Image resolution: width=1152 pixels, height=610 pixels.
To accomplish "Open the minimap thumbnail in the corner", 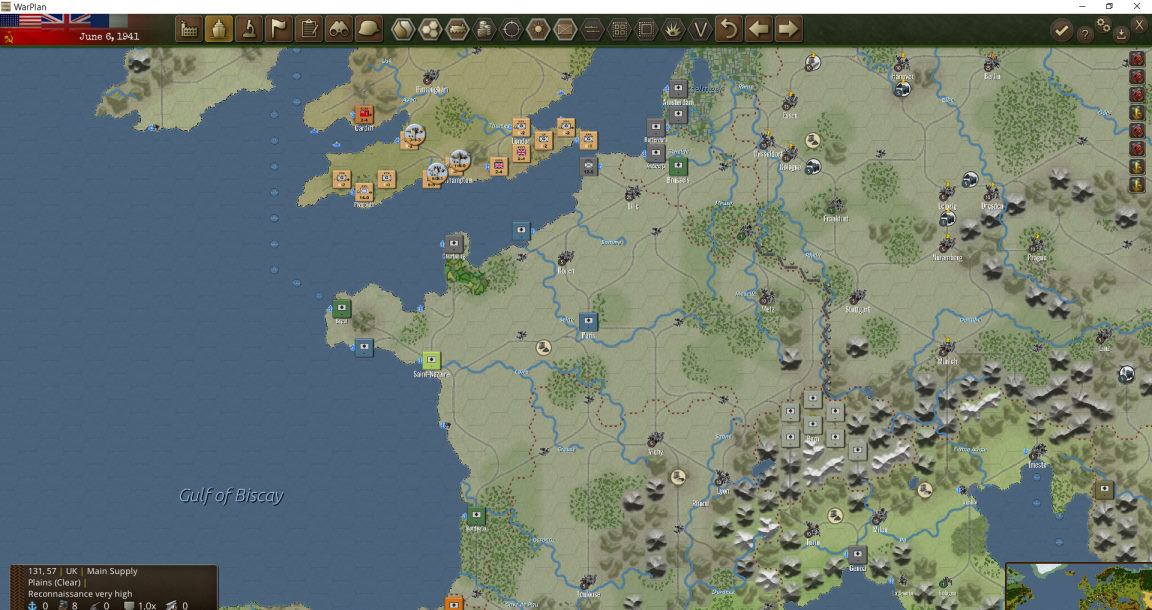I will coord(1079,587).
